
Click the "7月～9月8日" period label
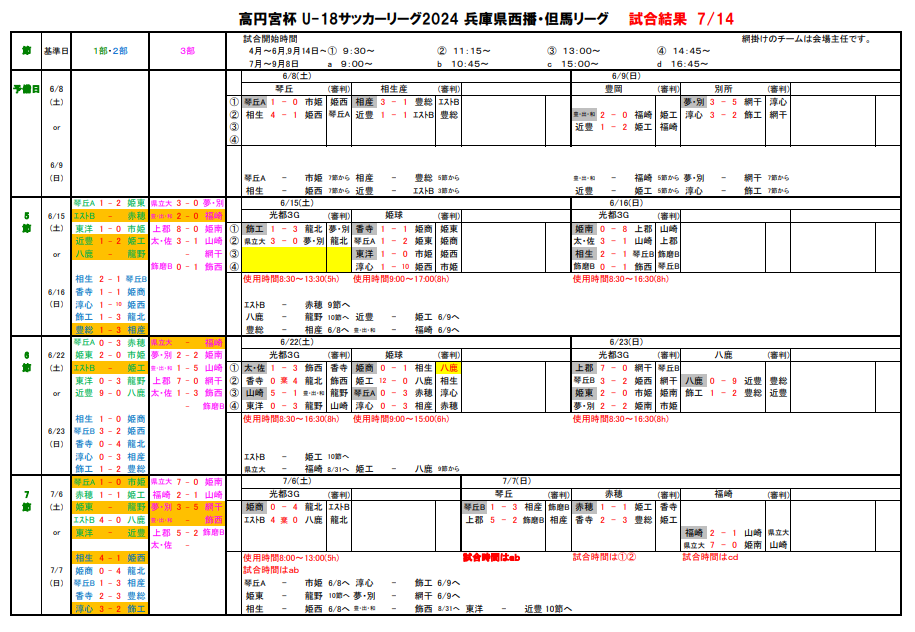(274, 64)
